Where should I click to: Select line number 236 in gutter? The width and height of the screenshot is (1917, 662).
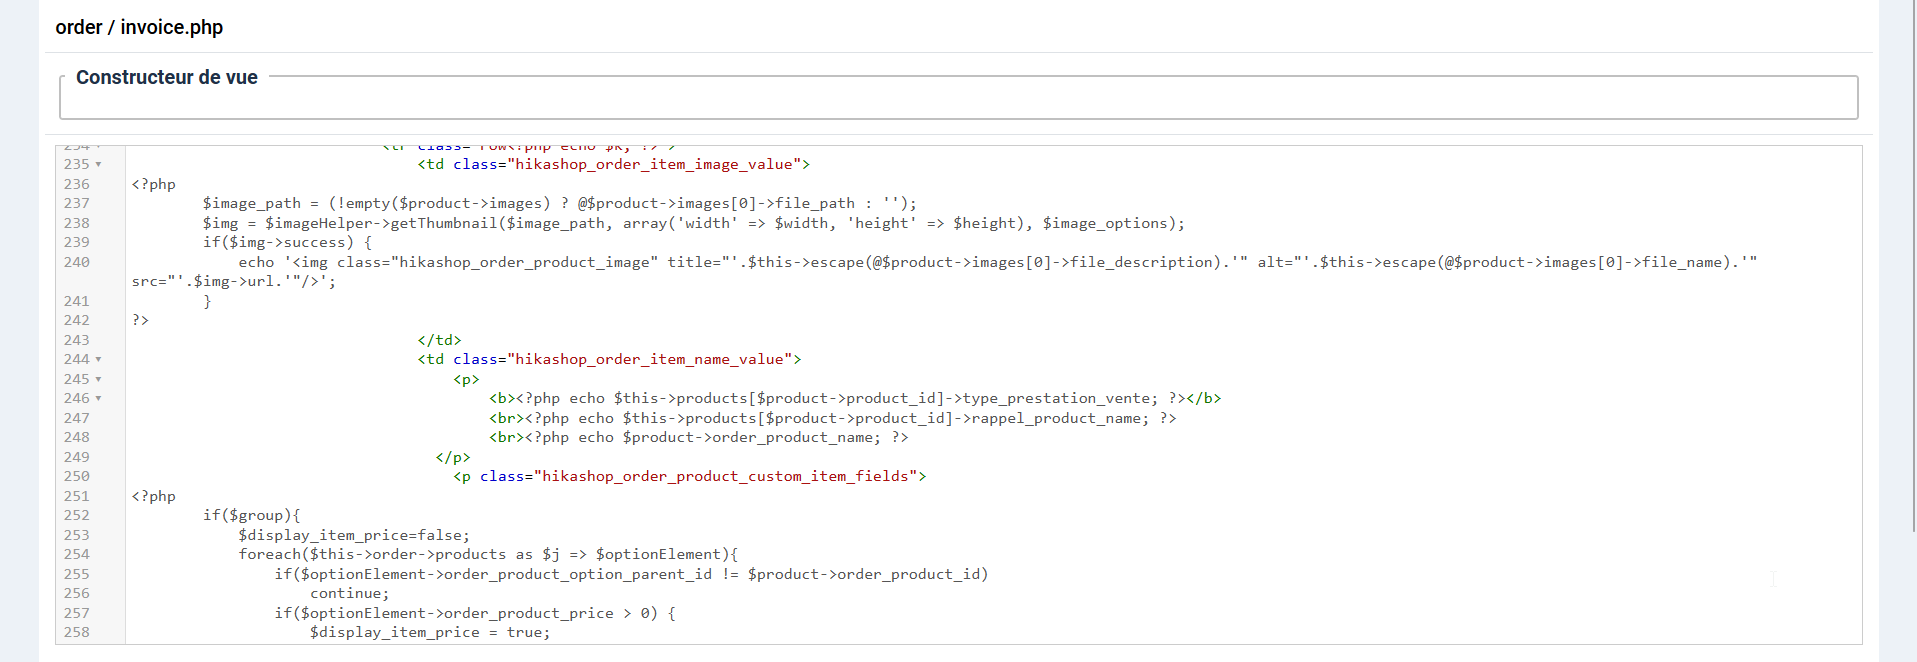77,184
